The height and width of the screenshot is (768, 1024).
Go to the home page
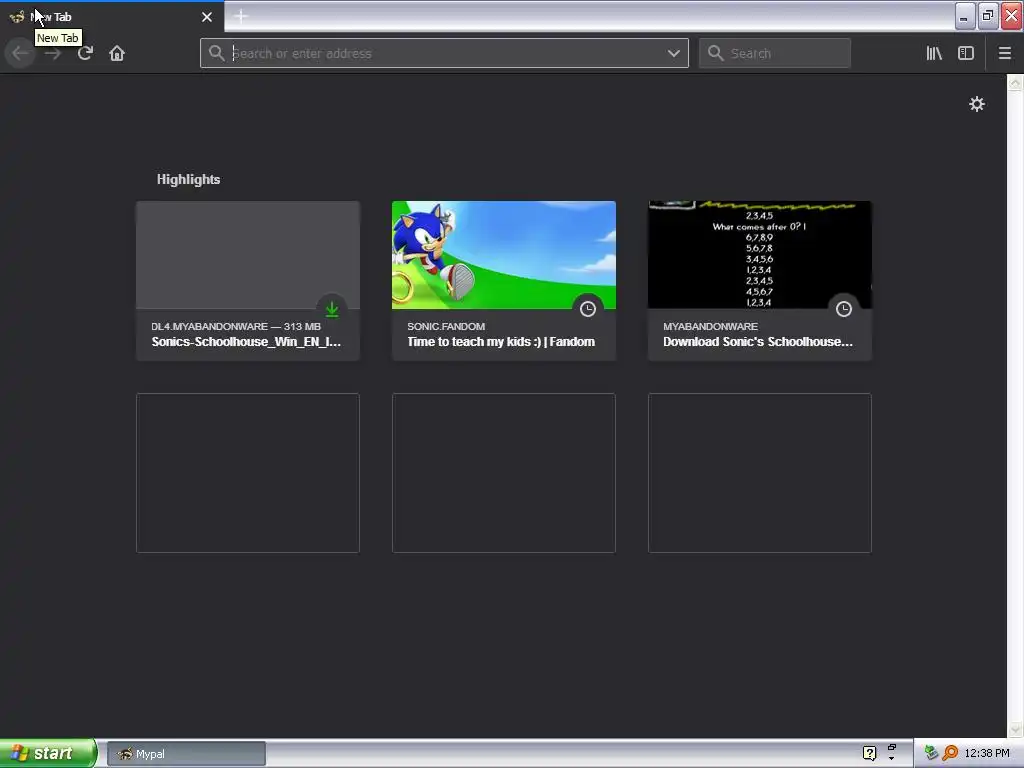click(117, 54)
